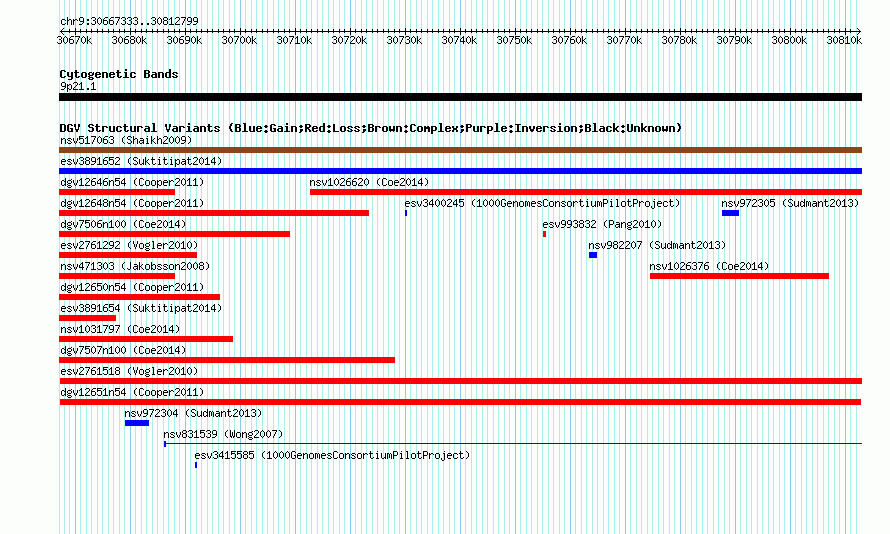
Task: Click dgv7506n100 (Coe2014) label
Action: (x=123, y=224)
